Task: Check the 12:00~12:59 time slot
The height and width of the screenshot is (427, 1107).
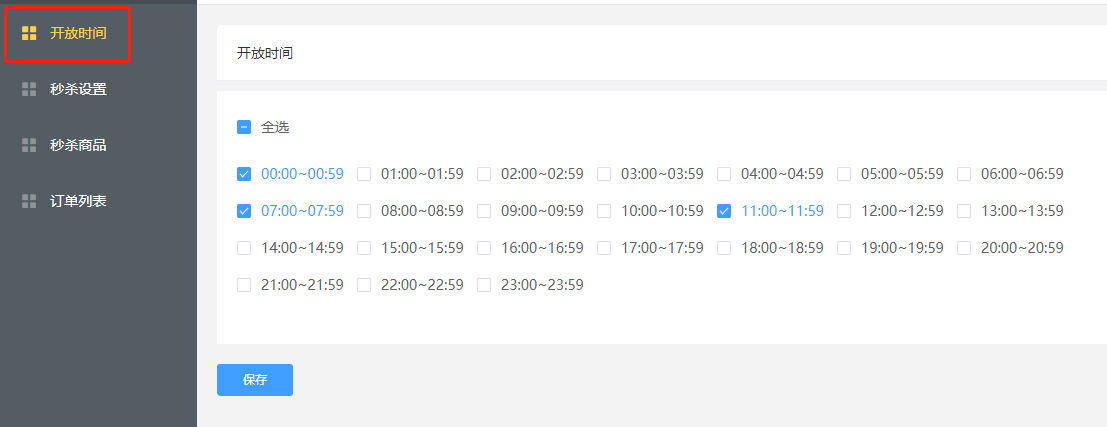Action: click(x=844, y=211)
